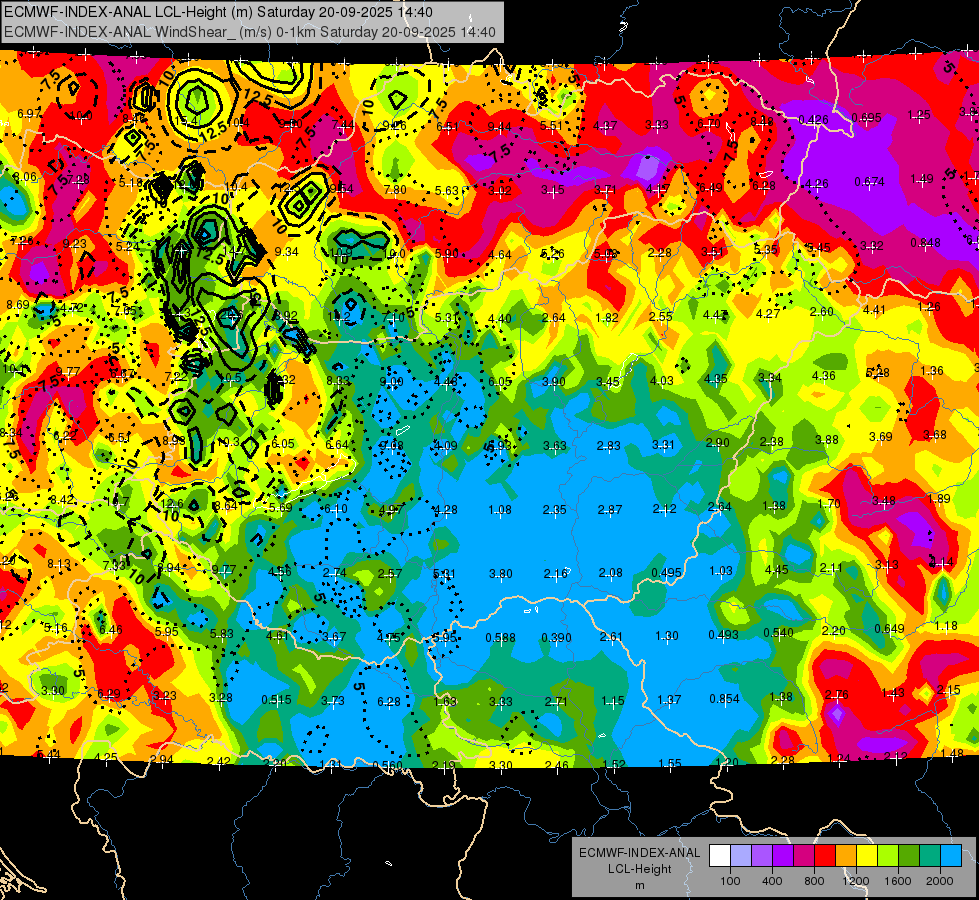Click the WindShear 0-1km header line
The width and height of the screenshot is (979, 900).
coord(250,32)
